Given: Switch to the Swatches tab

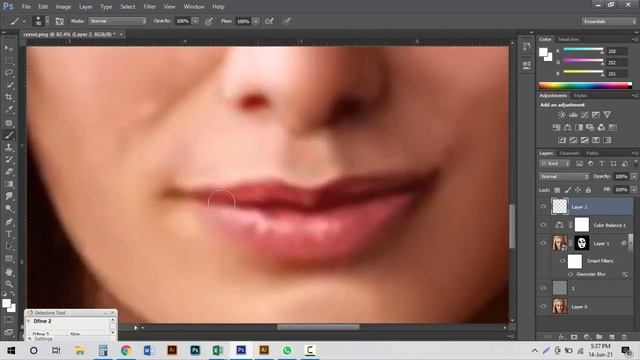Looking at the screenshot, I should point(568,39).
